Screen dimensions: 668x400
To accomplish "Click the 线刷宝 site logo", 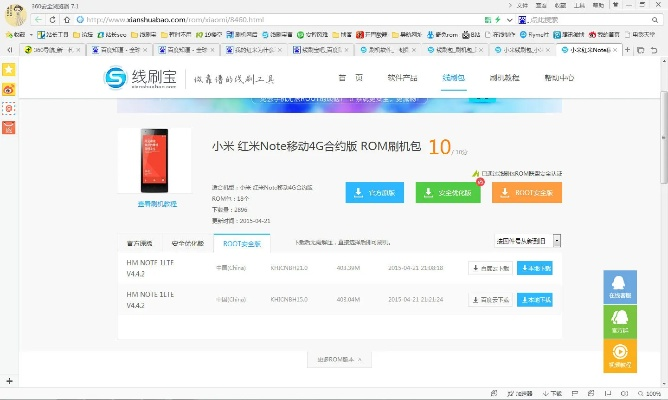I will (140, 78).
